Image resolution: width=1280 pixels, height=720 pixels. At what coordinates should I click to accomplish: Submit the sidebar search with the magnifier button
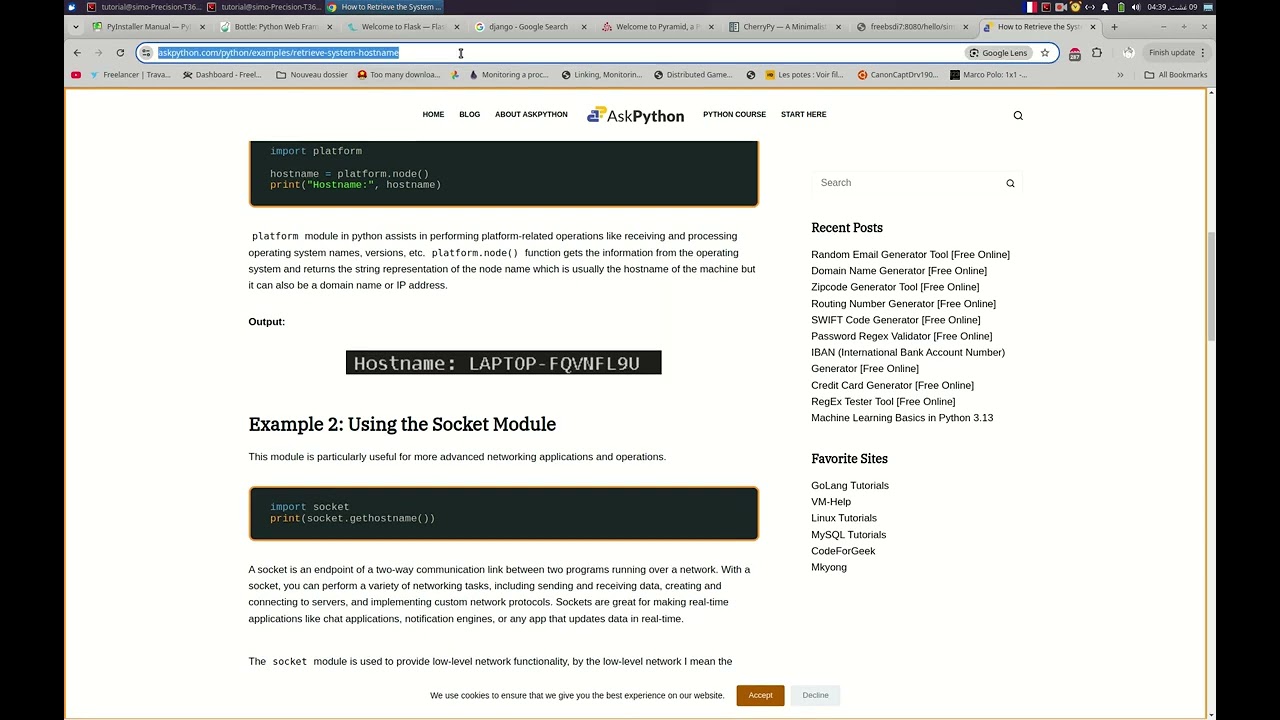point(1010,183)
